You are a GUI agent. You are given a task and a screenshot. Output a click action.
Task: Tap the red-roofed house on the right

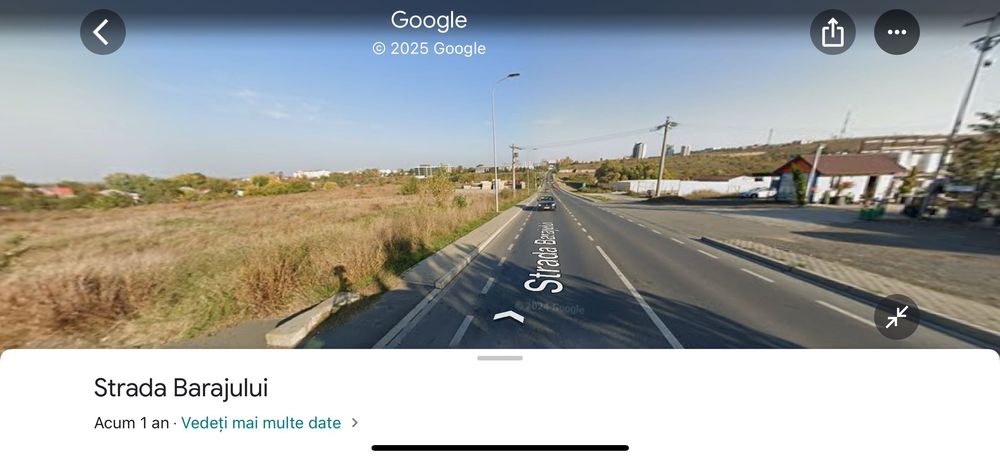click(839, 176)
